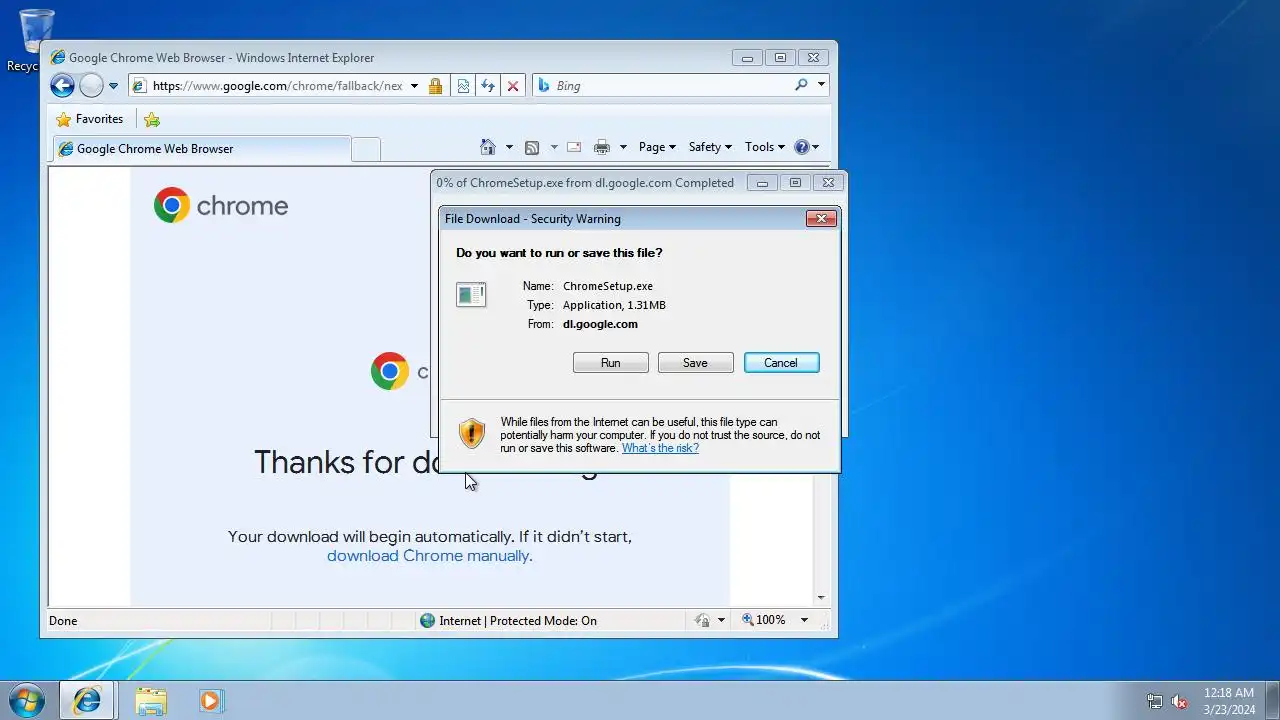Click the privacy report status bar icon
1280x720 pixels.
pyautogui.click(x=702, y=620)
